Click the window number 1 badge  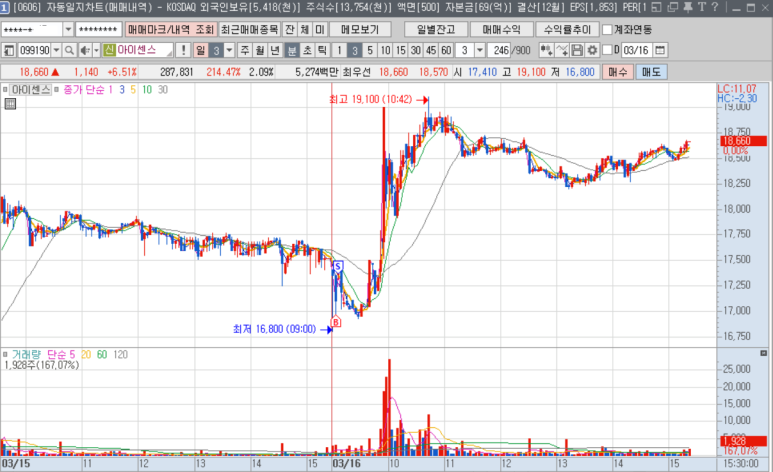[x=4, y=7]
